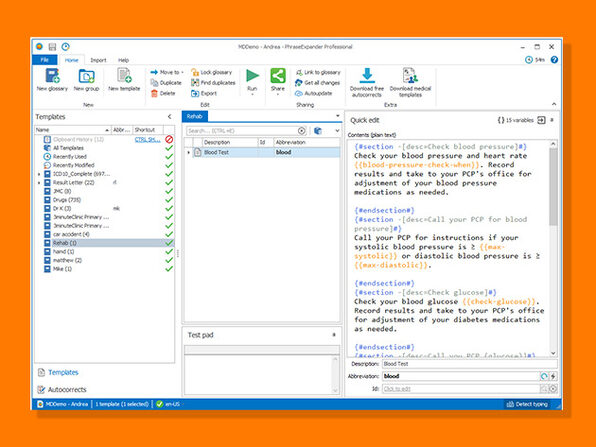Screen dimensions: 596x447
Task: Open the File menu
Action: pyautogui.click(x=44, y=60)
